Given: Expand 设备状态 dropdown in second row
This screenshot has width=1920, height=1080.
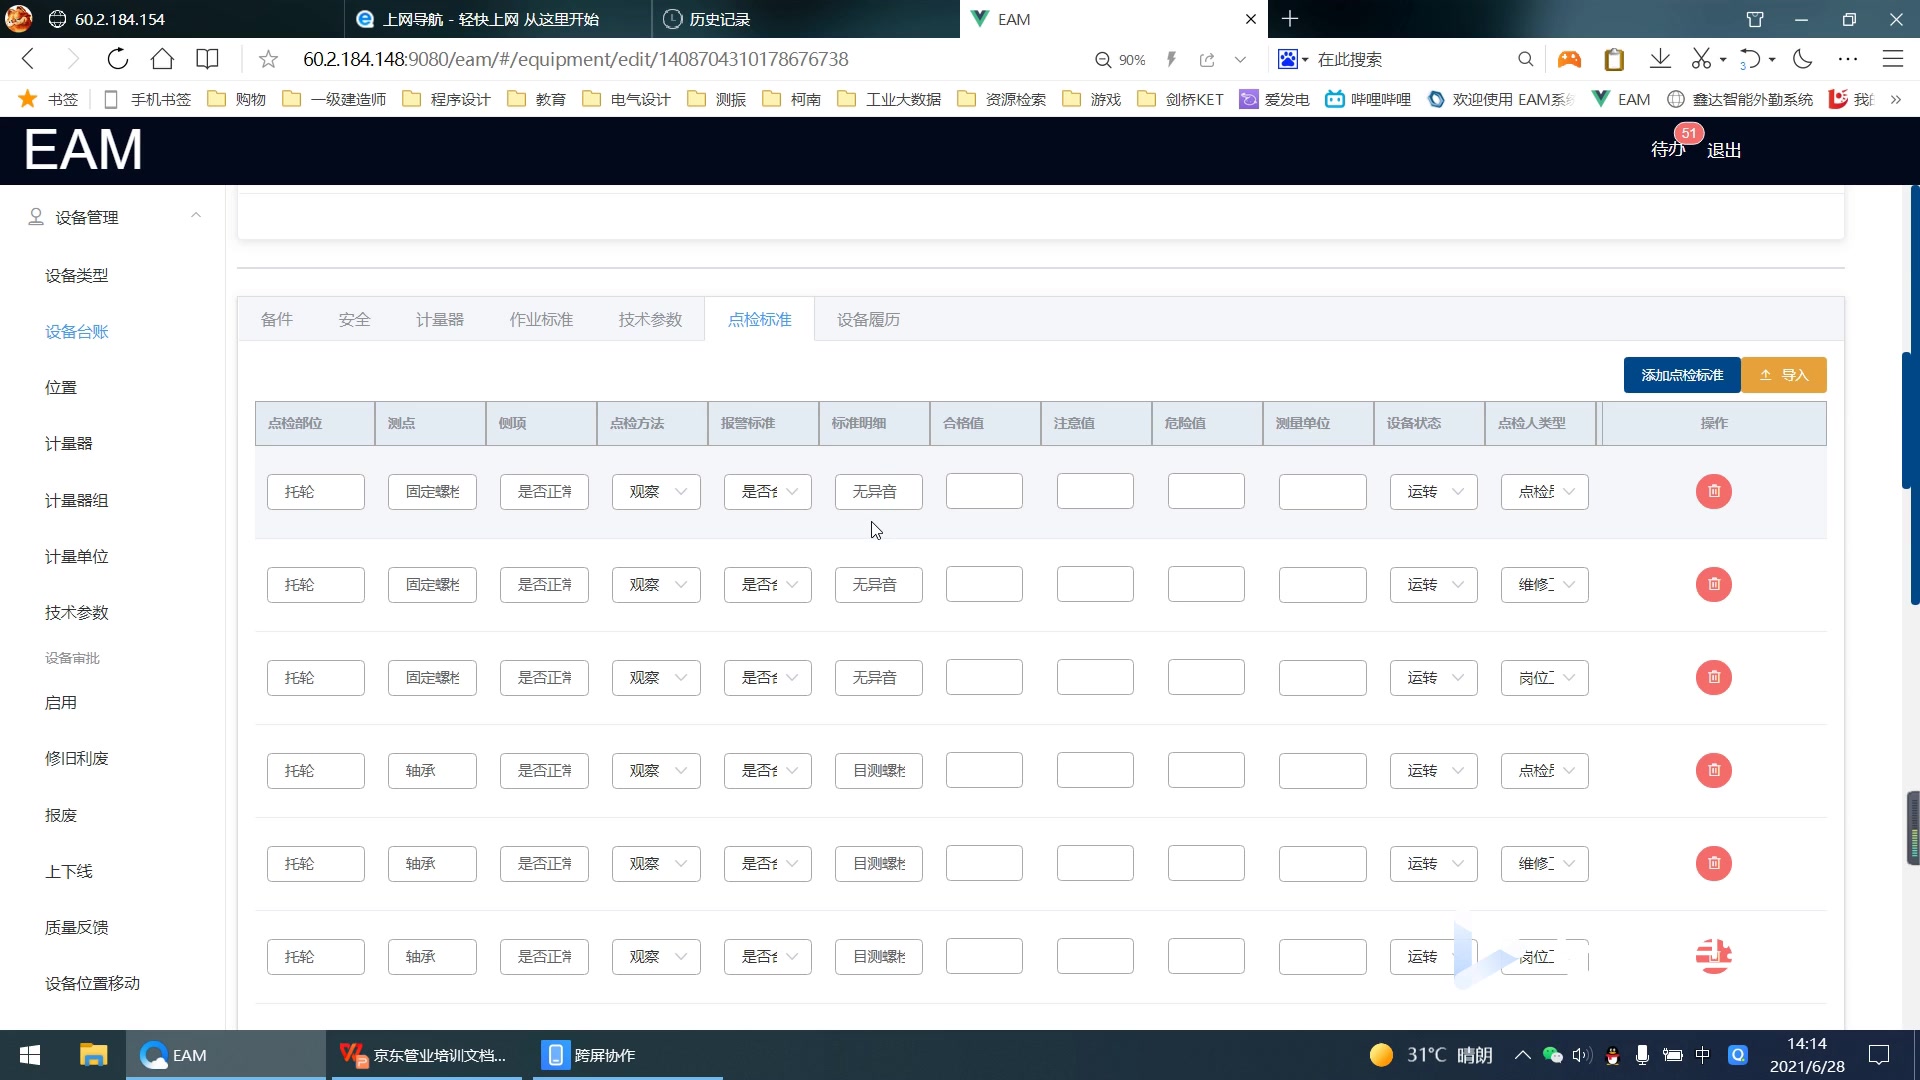Looking at the screenshot, I should pos(1433,584).
